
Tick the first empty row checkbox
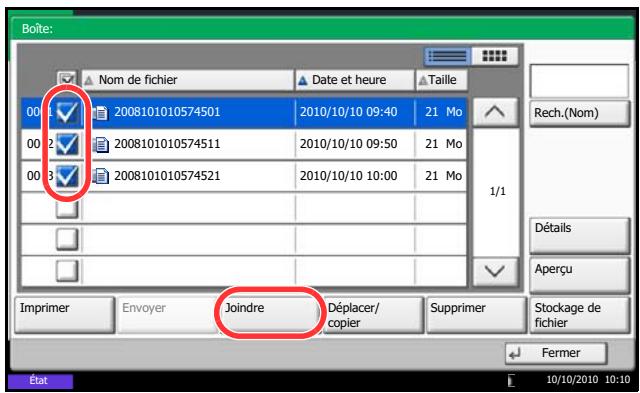[67, 208]
